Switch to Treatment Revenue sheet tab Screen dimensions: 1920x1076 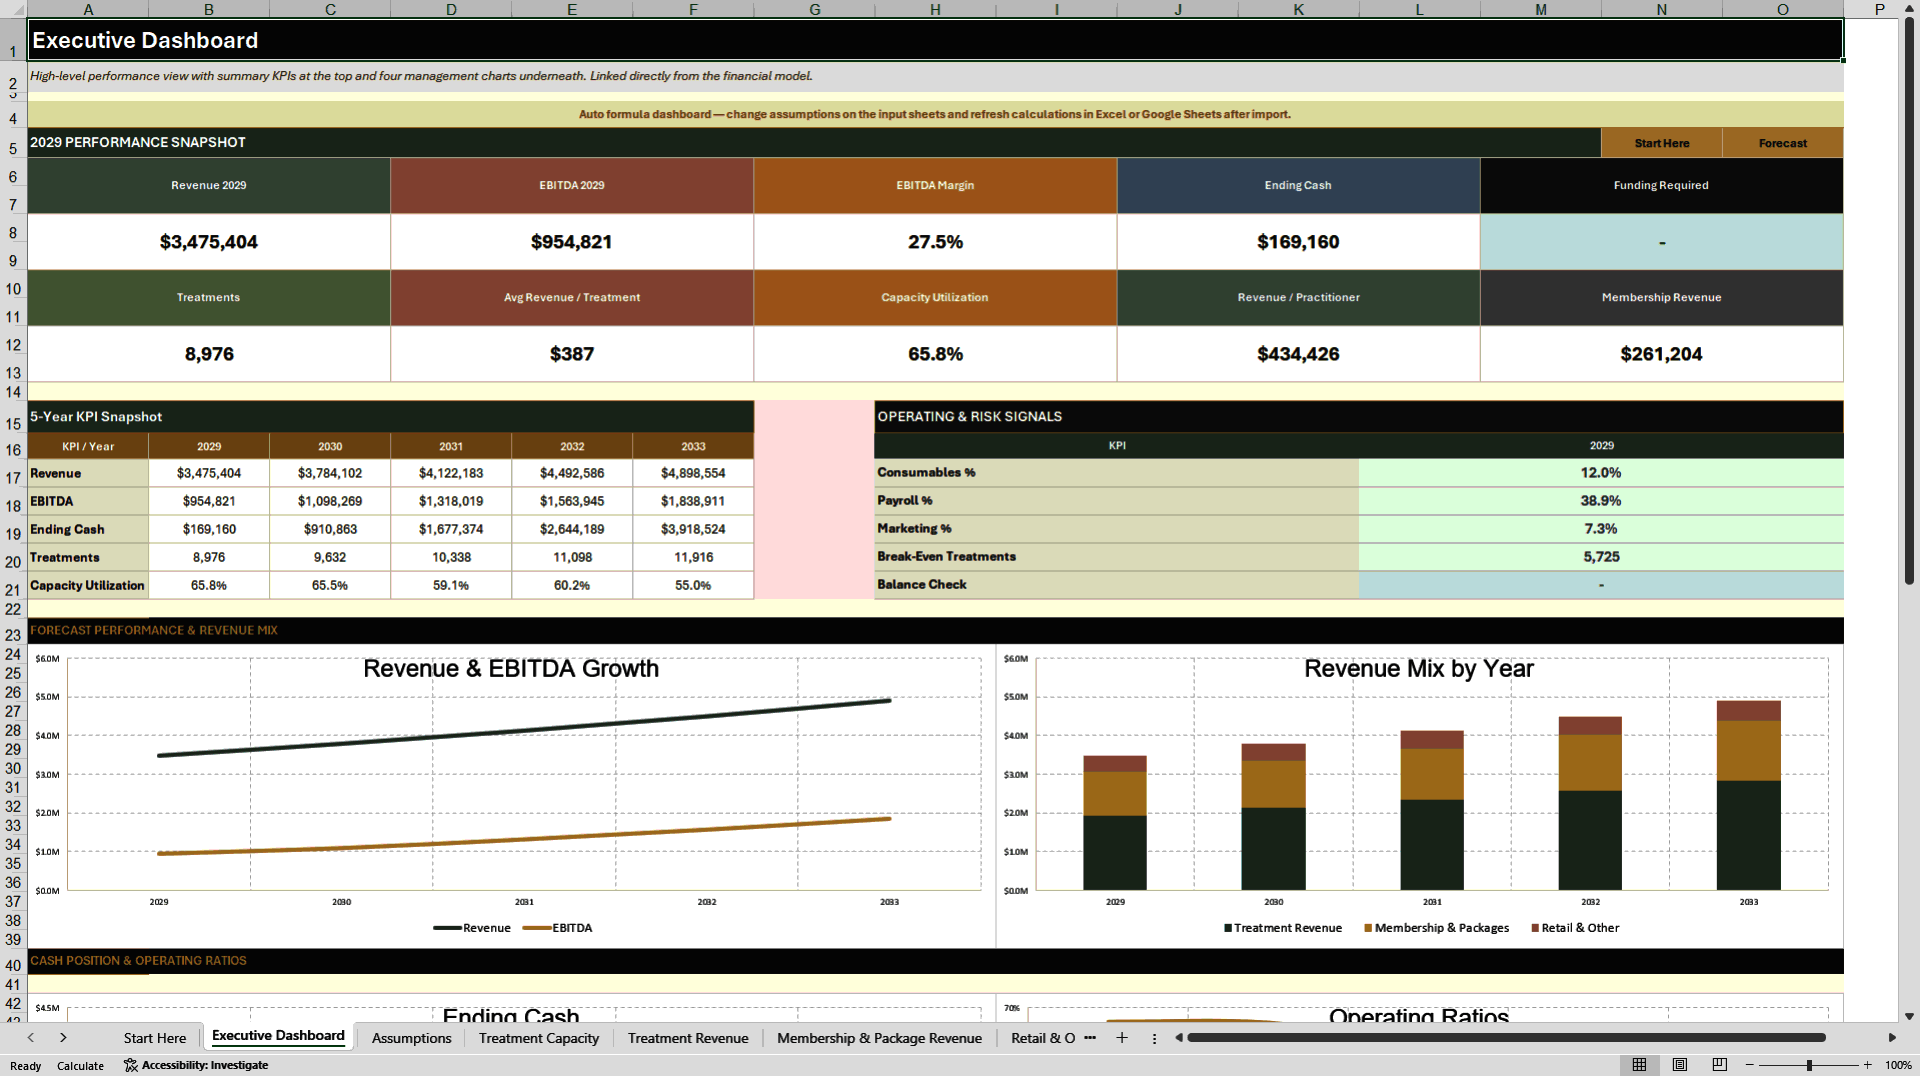pos(688,1038)
